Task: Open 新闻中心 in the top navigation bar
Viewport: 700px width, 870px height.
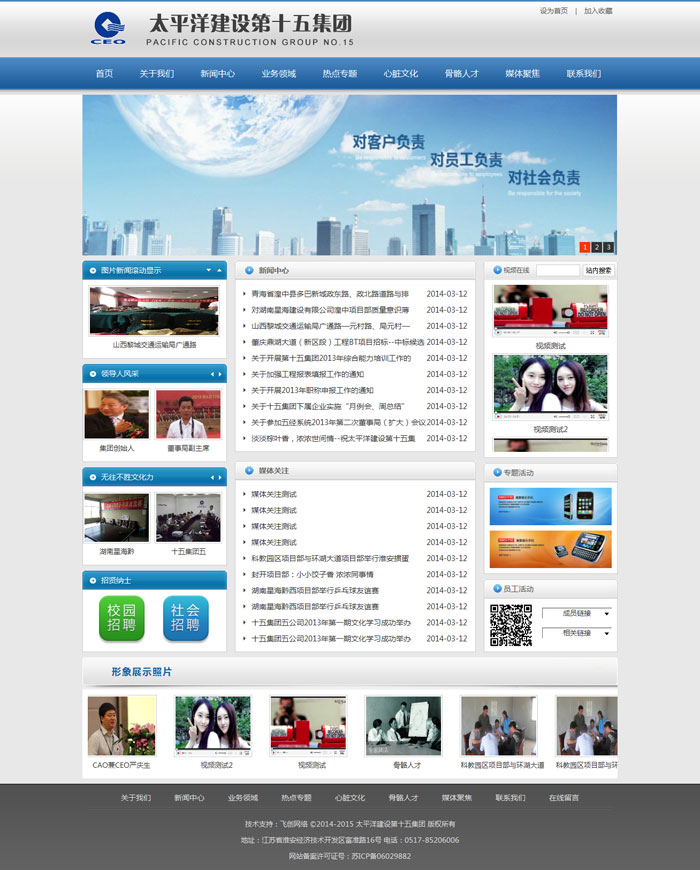Action: pyautogui.click(x=218, y=73)
